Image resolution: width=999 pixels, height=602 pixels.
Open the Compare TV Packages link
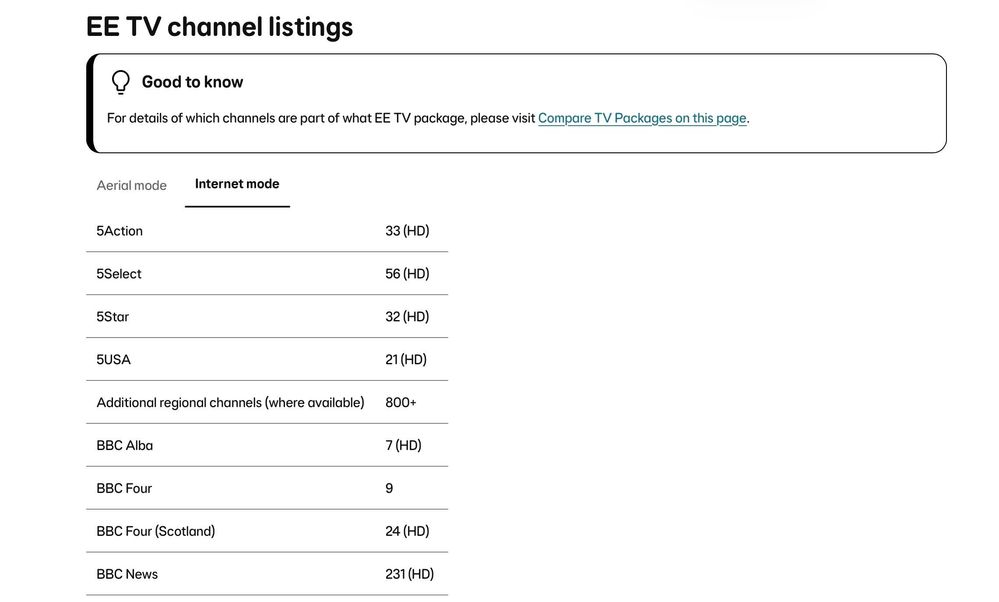(x=642, y=118)
